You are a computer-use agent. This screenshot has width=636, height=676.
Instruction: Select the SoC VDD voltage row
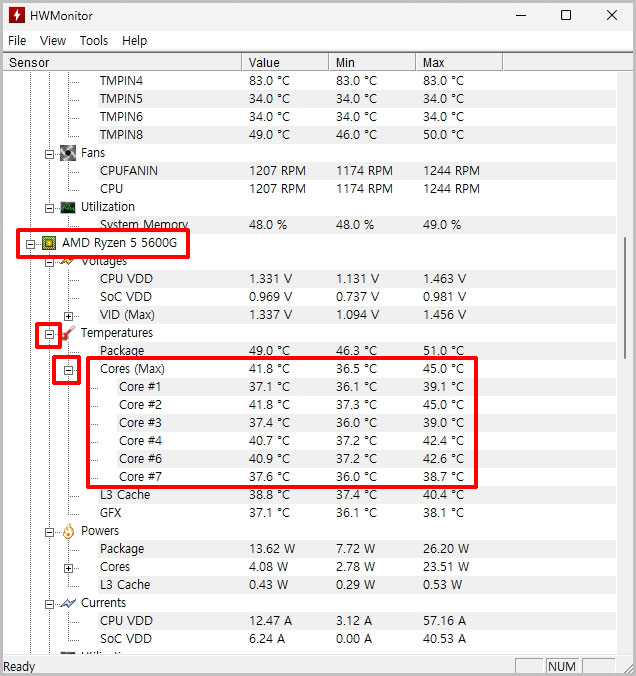tap(357, 297)
